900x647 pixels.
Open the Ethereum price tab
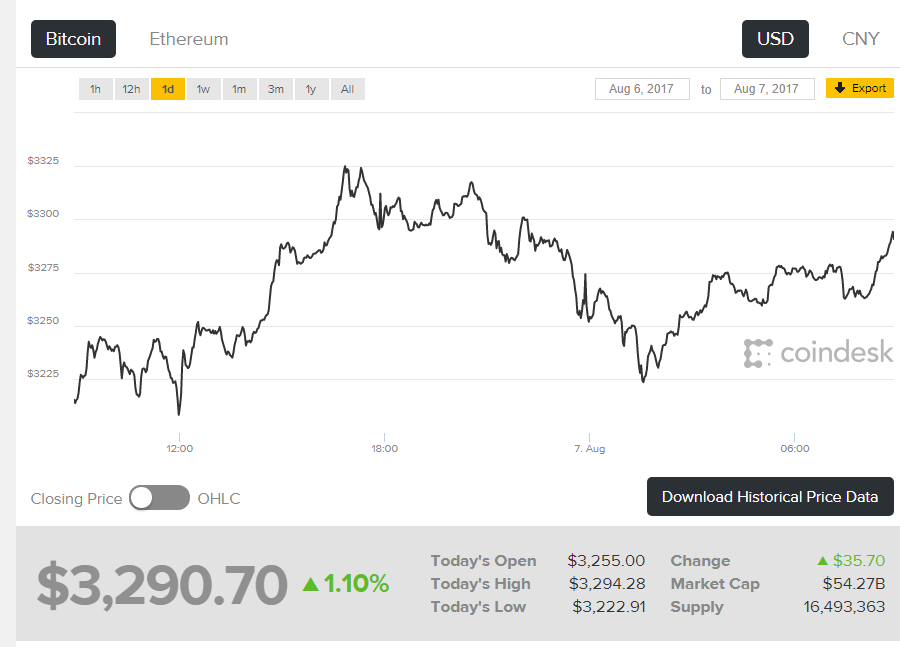pos(189,39)
